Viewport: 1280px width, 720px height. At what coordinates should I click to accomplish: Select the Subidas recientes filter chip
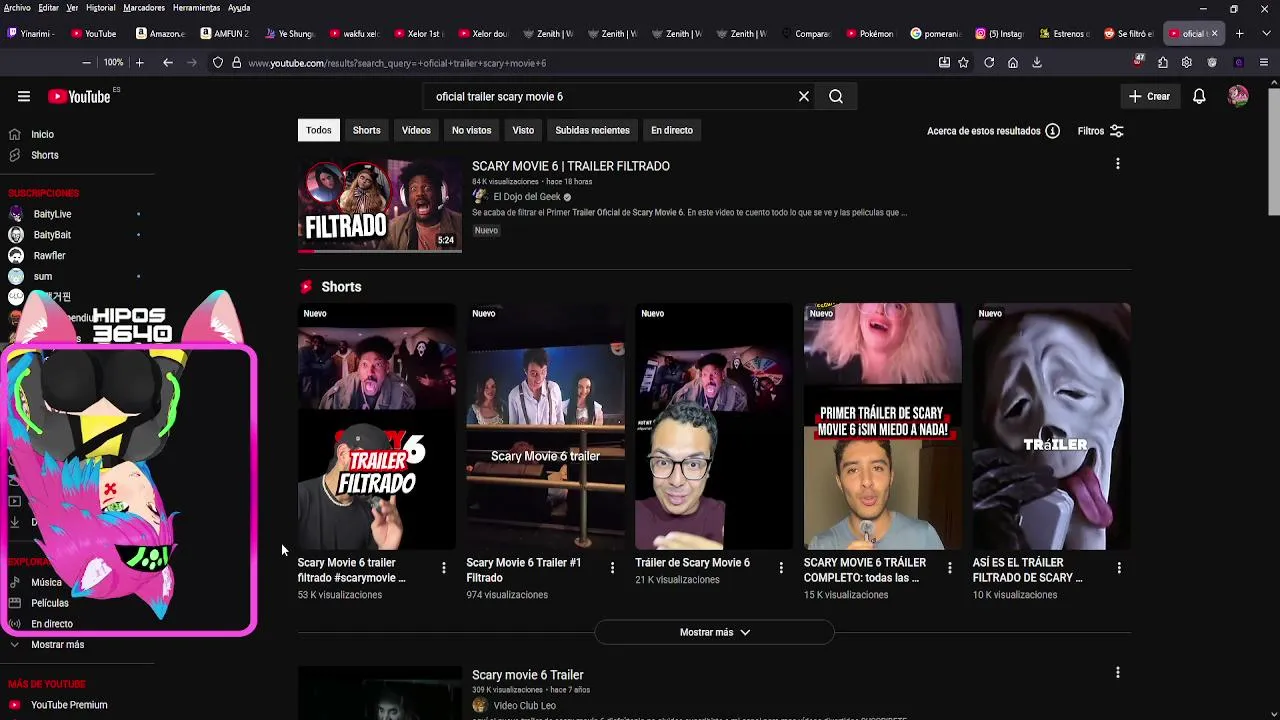[592, 130]
